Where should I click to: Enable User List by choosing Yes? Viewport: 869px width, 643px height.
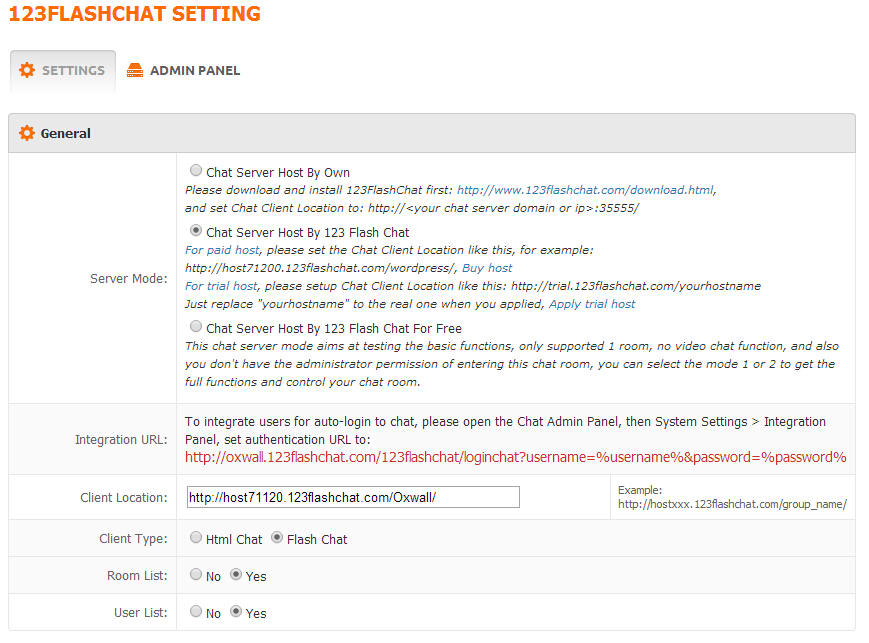236,612
